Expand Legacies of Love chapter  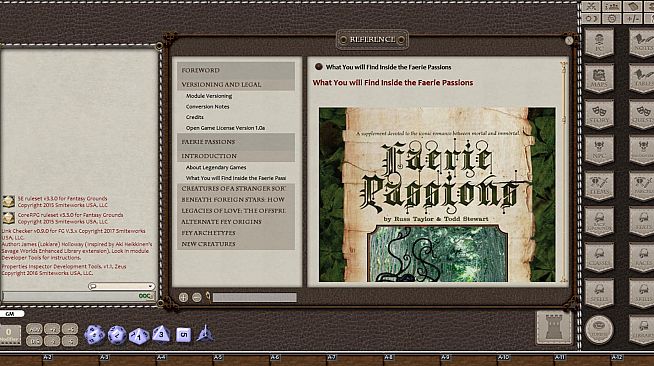(x=236, y=211)
